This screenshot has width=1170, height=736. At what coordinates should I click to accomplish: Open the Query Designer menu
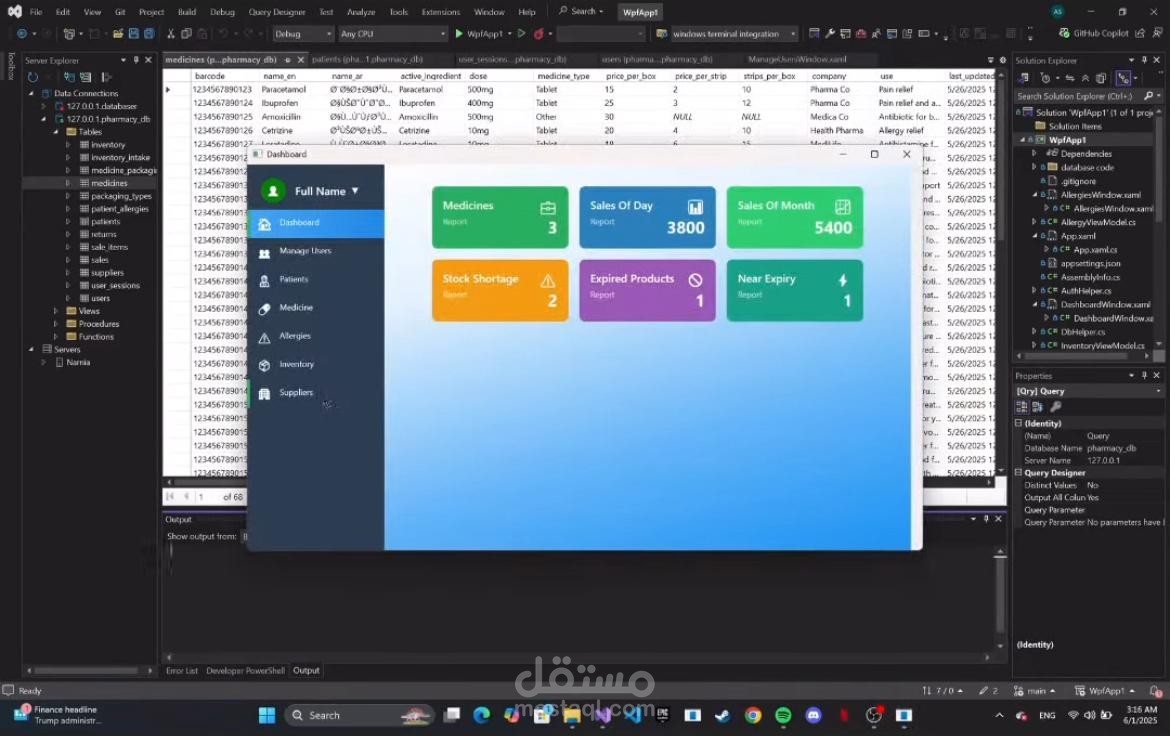coord(276,12)
